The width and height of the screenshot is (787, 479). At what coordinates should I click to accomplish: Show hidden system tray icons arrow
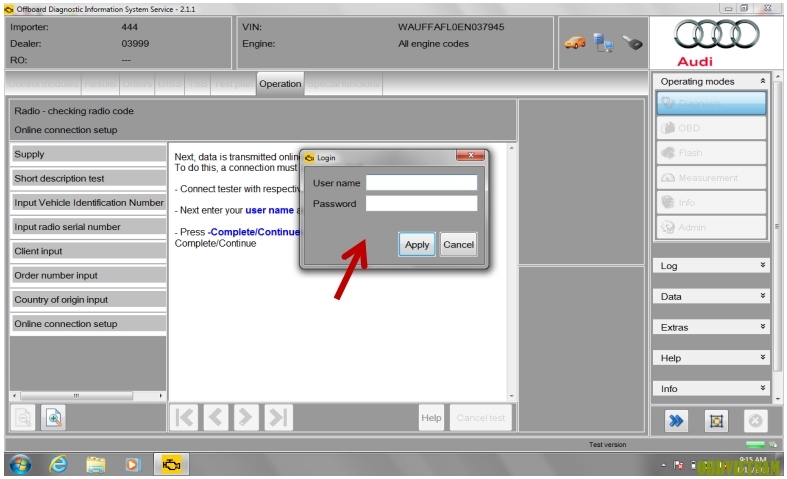(664, 465)
